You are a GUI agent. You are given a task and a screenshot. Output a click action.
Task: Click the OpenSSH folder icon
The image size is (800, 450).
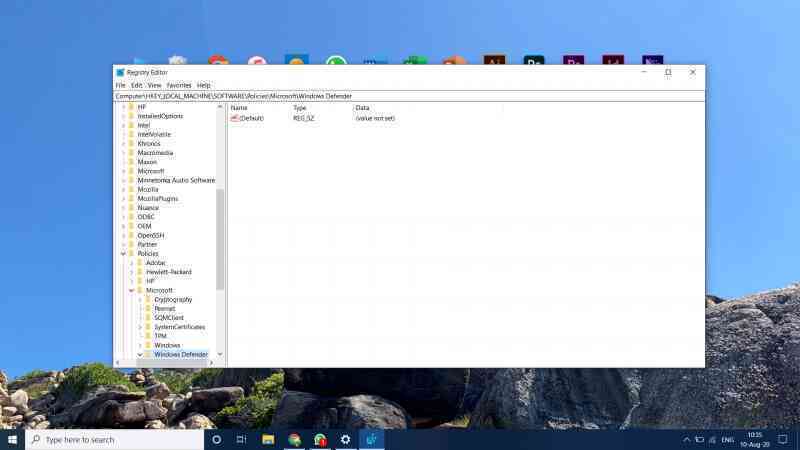[x=131, y=236]
